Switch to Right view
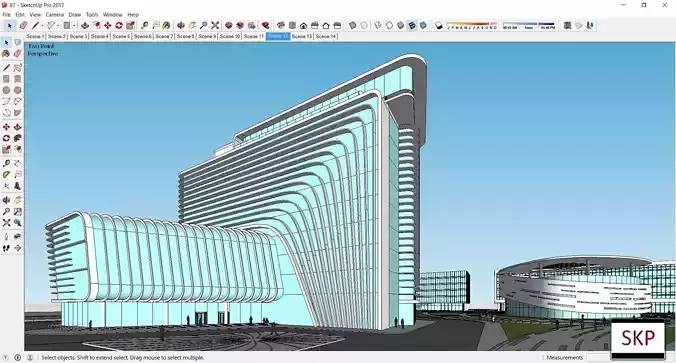The width and height of the screenshot is (676, 363). click(x=315, y=25)
